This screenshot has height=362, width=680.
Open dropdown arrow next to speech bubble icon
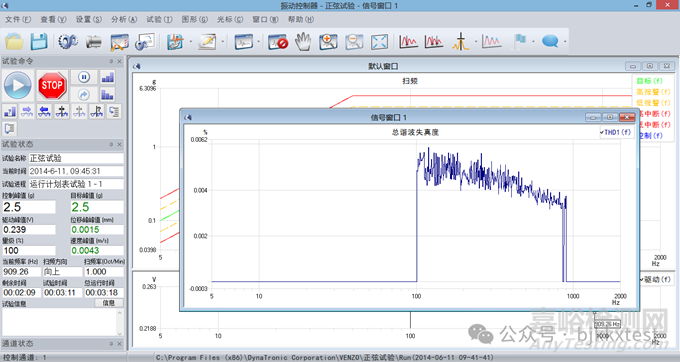pos(565,42)
